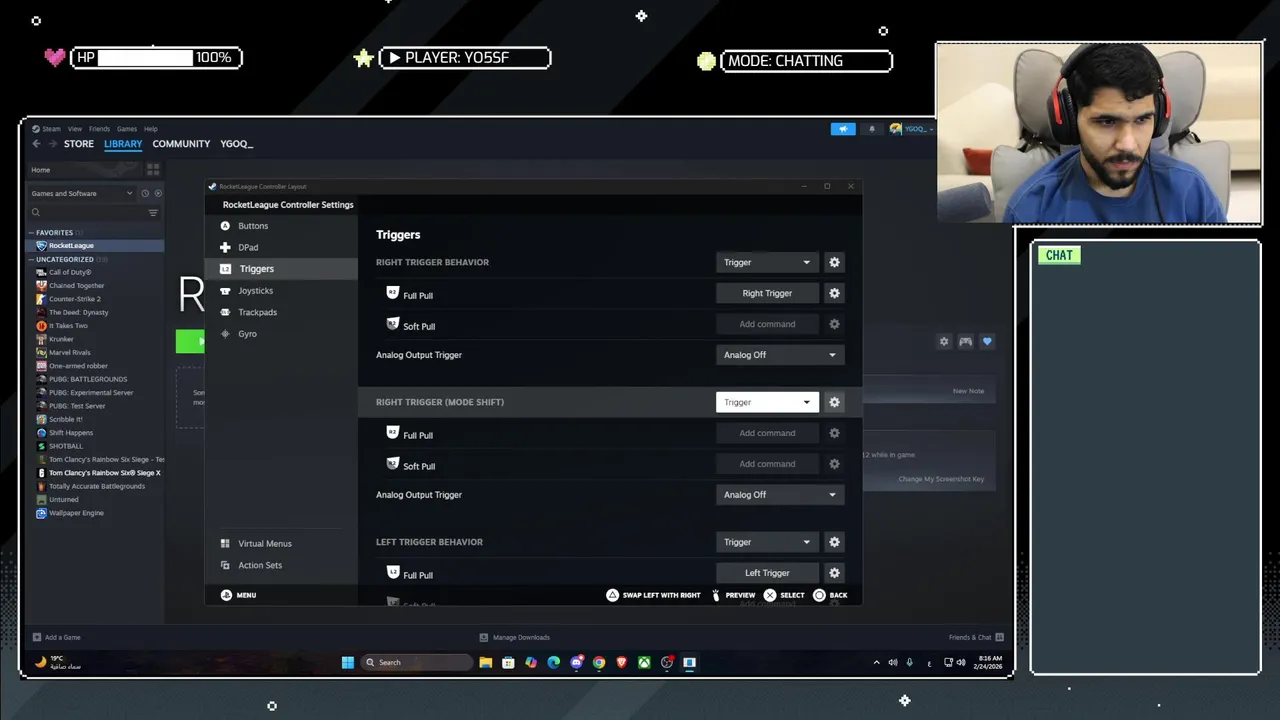Viewport: 1280px width, 720px height.
Task: Open the Friends menu in Steam
Action: coord(99,129)
